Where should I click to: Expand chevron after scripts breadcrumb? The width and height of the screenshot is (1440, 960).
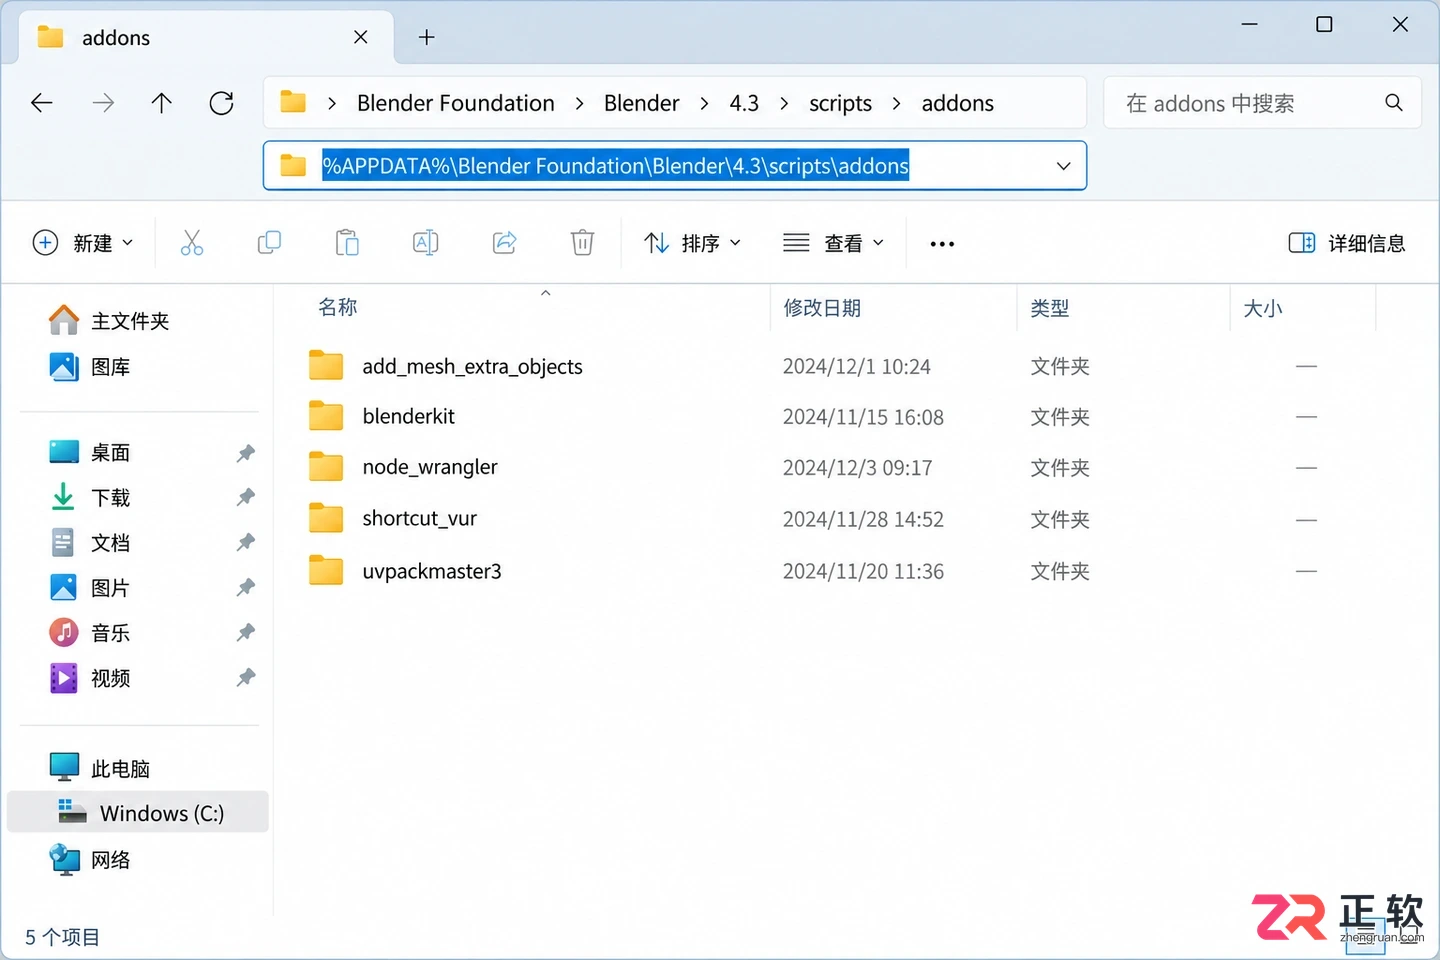[x=896, y=104]
